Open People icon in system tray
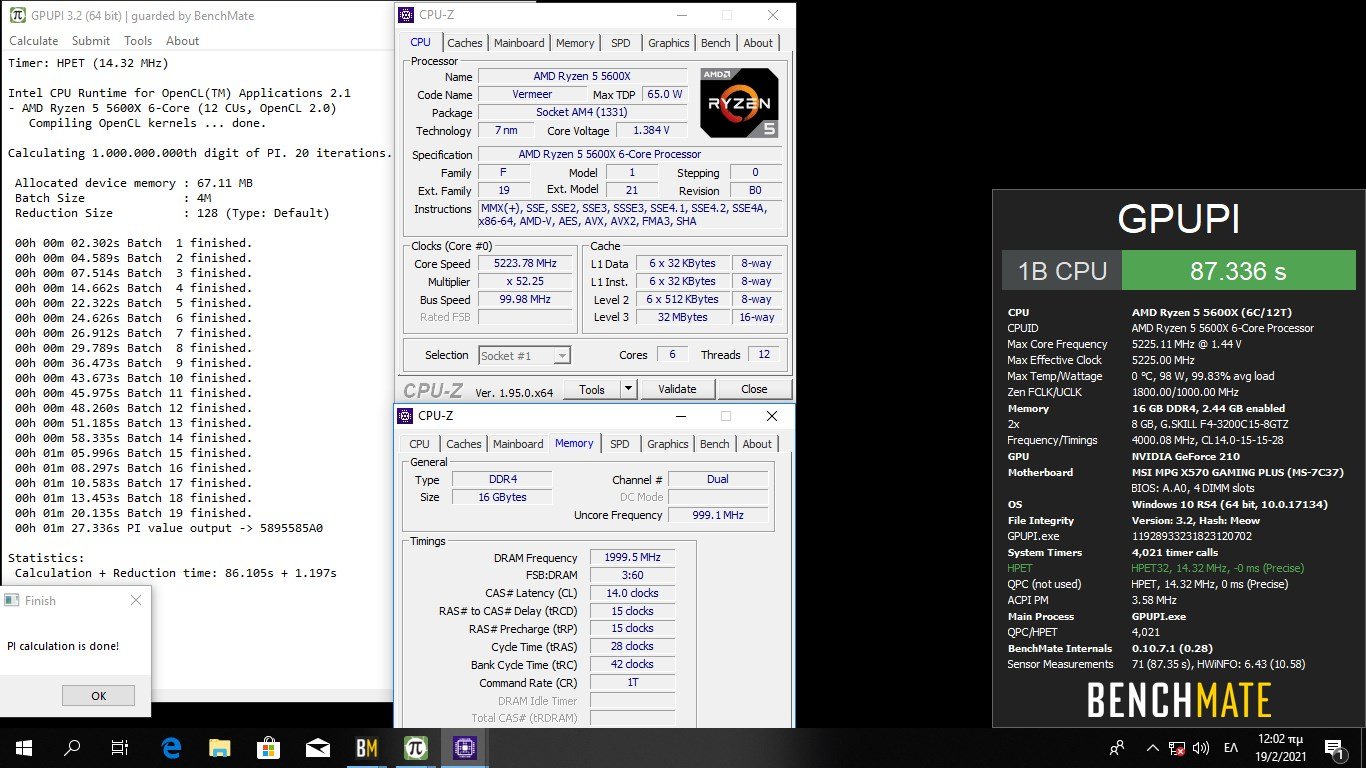 tap(1118, 748)
